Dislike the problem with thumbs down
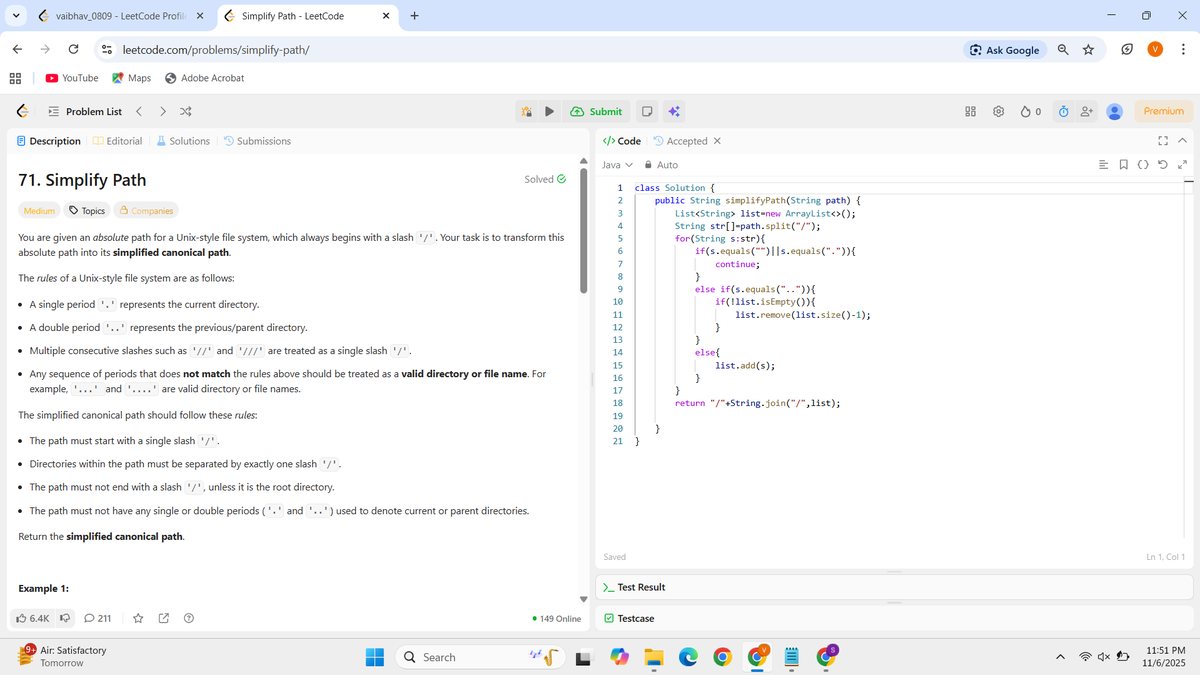The image size is (1200, 675). [x=65, y=618]
